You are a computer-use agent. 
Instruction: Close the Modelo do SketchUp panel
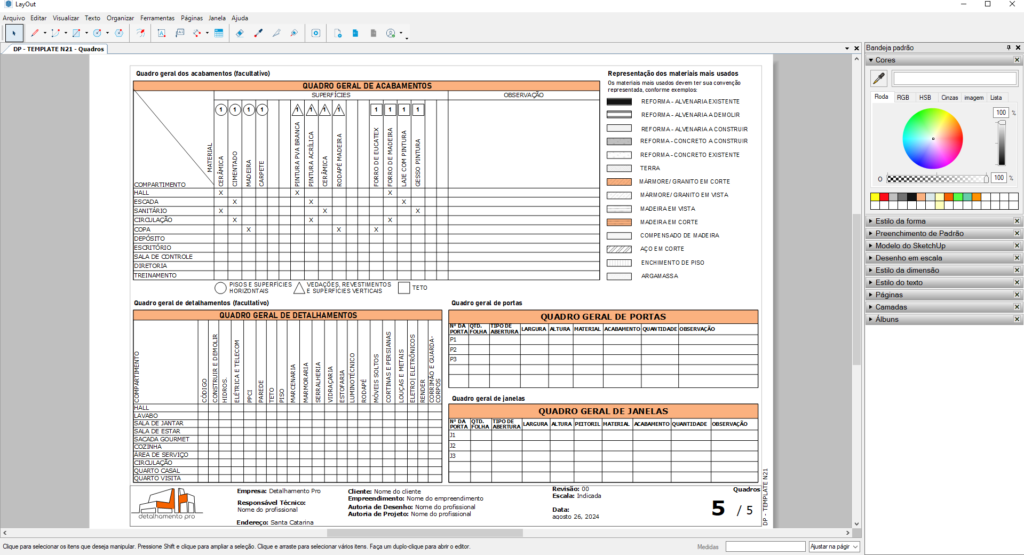pos(1017,246)
